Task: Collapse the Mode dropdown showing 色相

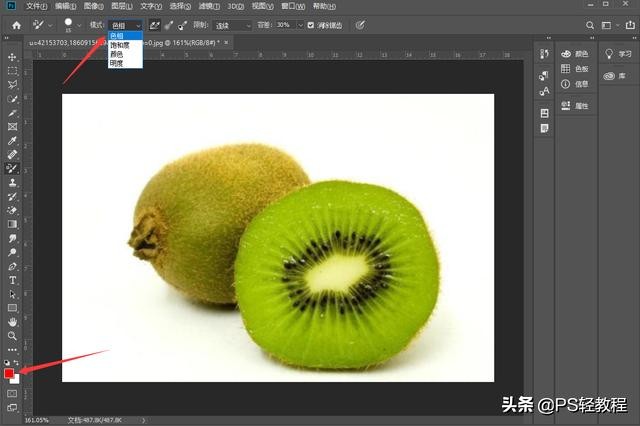Action: (126, 25)
